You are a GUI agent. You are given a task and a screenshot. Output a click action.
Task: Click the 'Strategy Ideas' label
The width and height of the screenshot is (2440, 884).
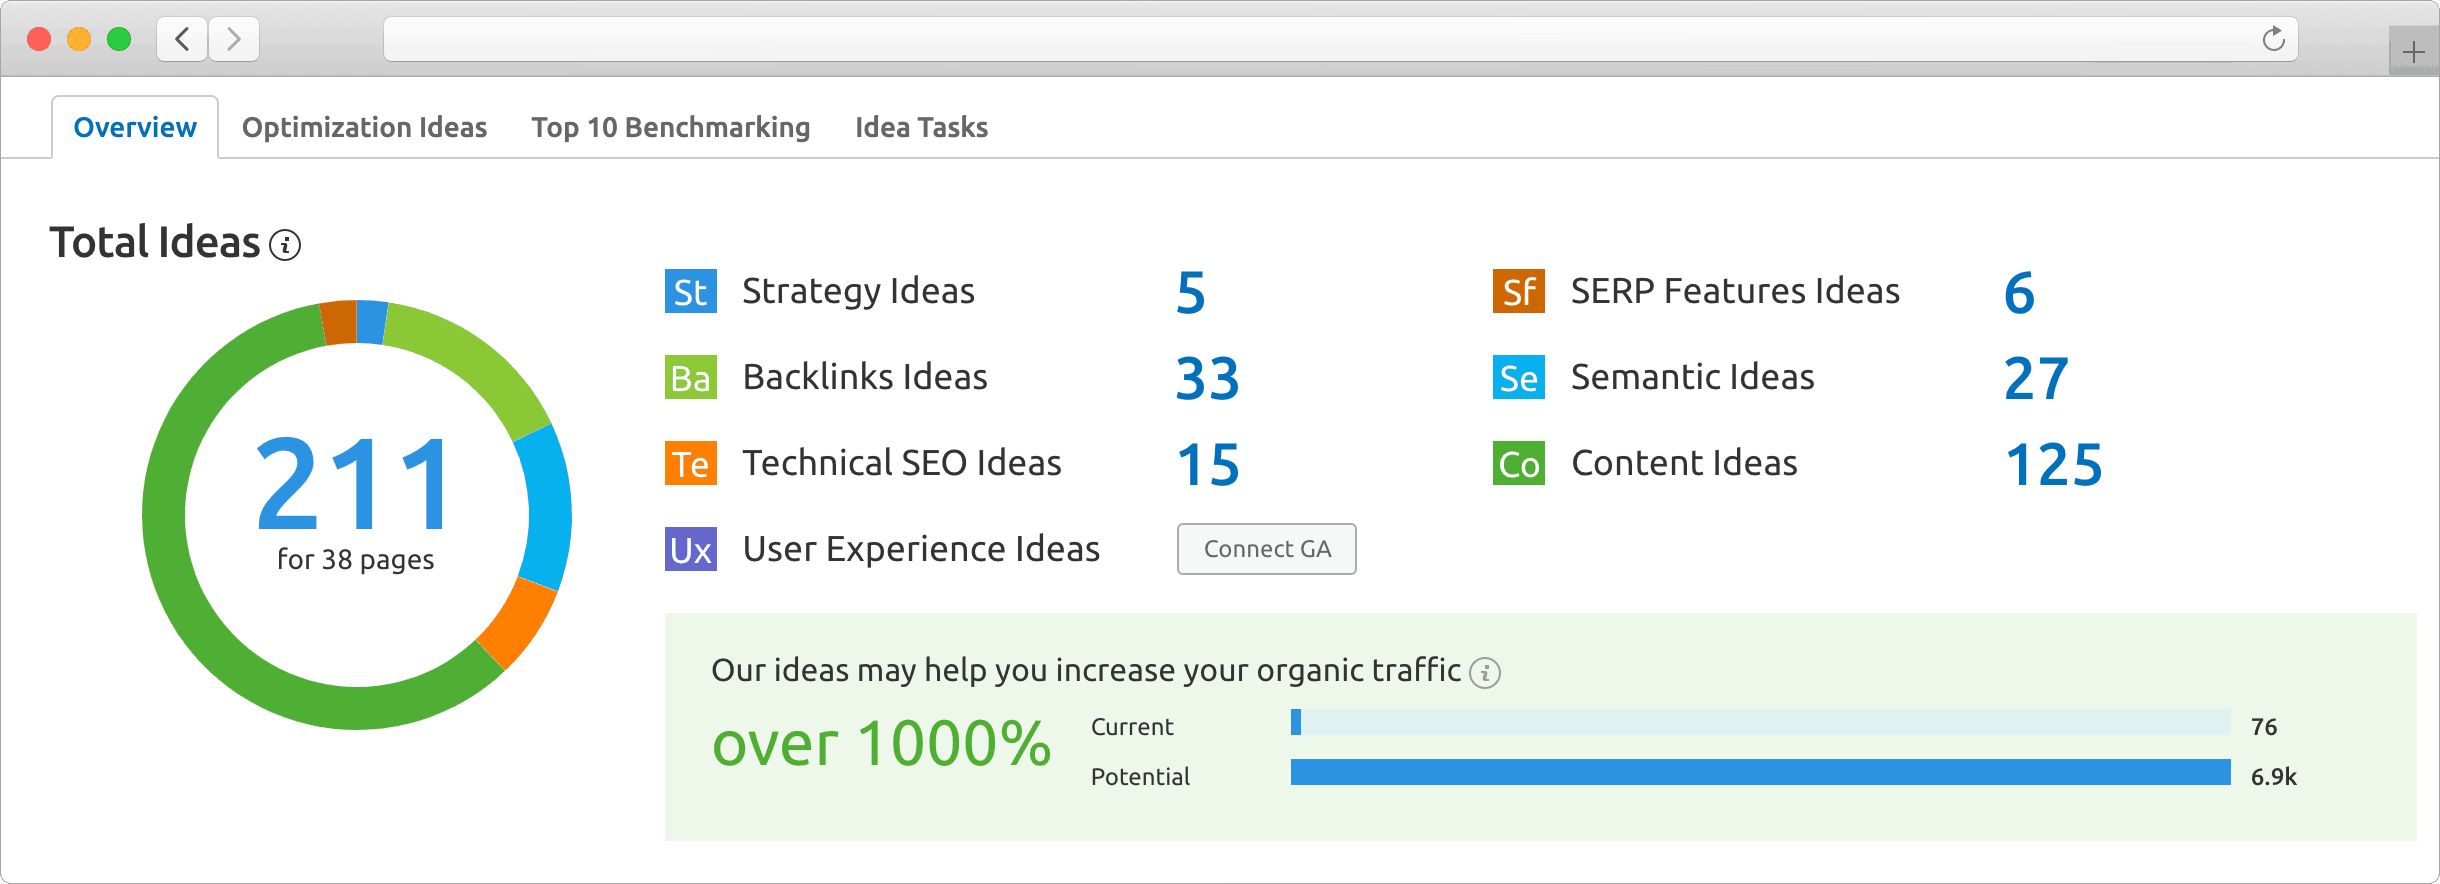coord(858,291)
